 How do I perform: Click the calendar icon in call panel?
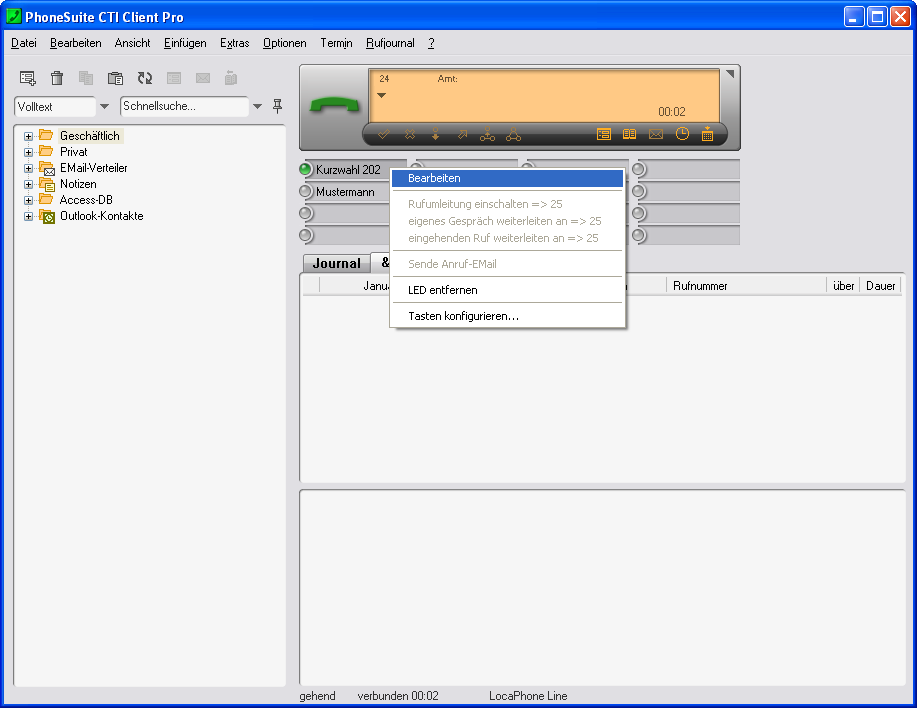[x=708, y=134]
